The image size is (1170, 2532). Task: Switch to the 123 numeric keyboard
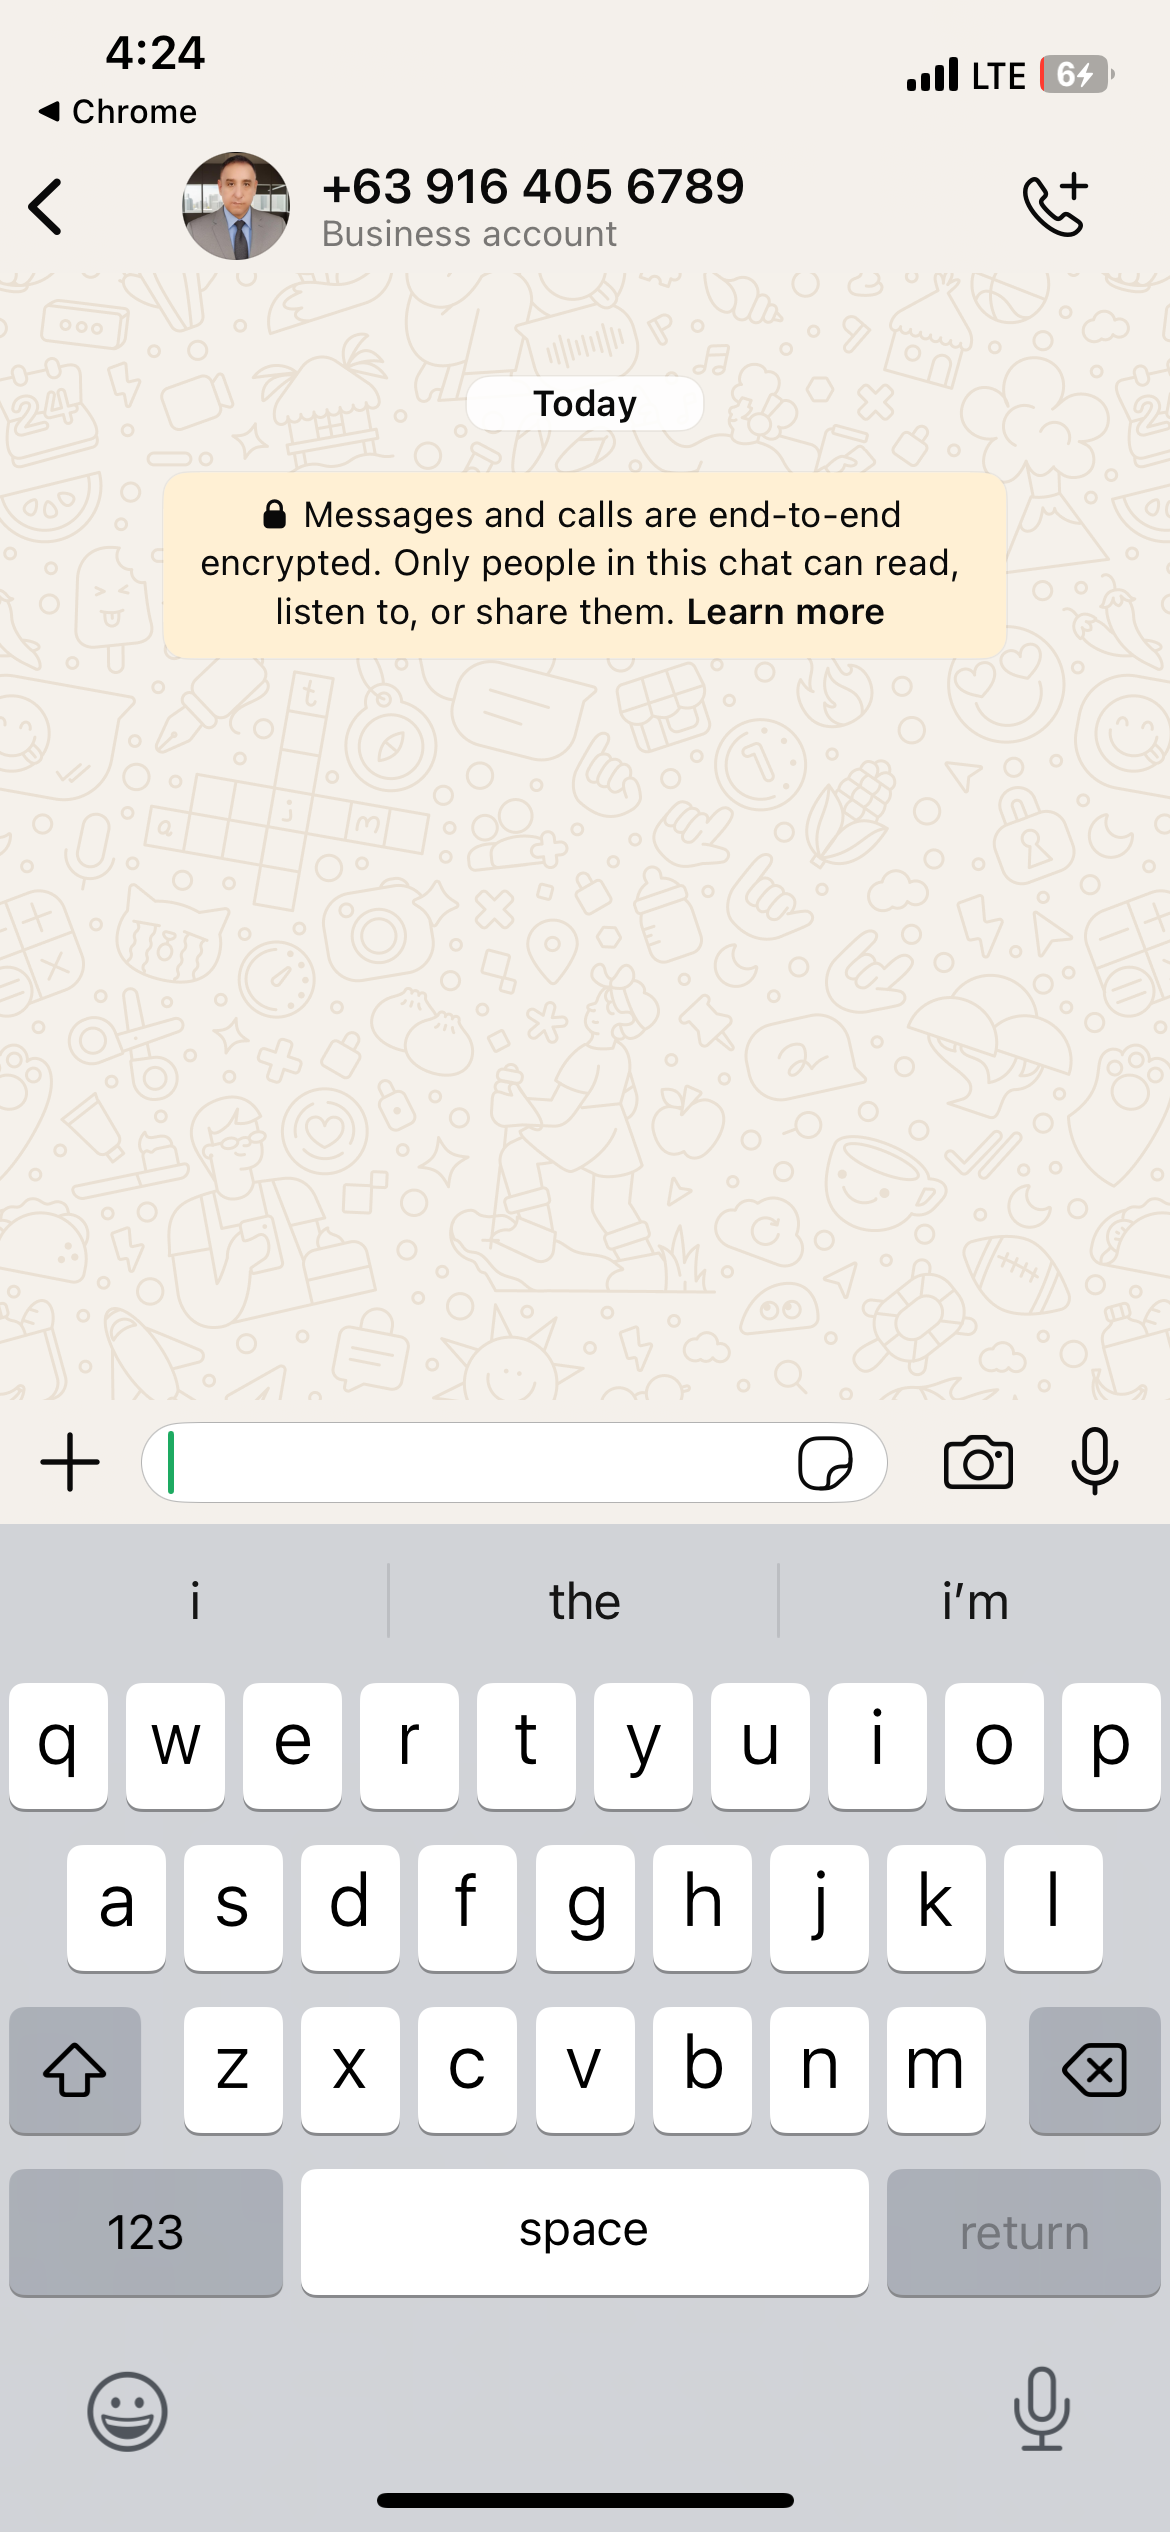pyautogui.click(x=146, y=2232)
